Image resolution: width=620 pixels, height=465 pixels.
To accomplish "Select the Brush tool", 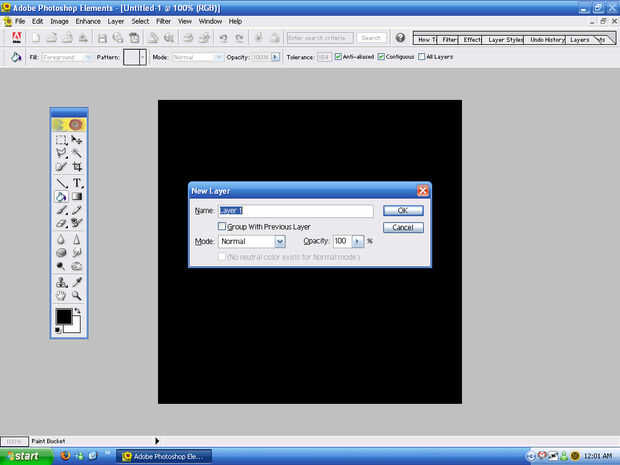I will point(61,210).
